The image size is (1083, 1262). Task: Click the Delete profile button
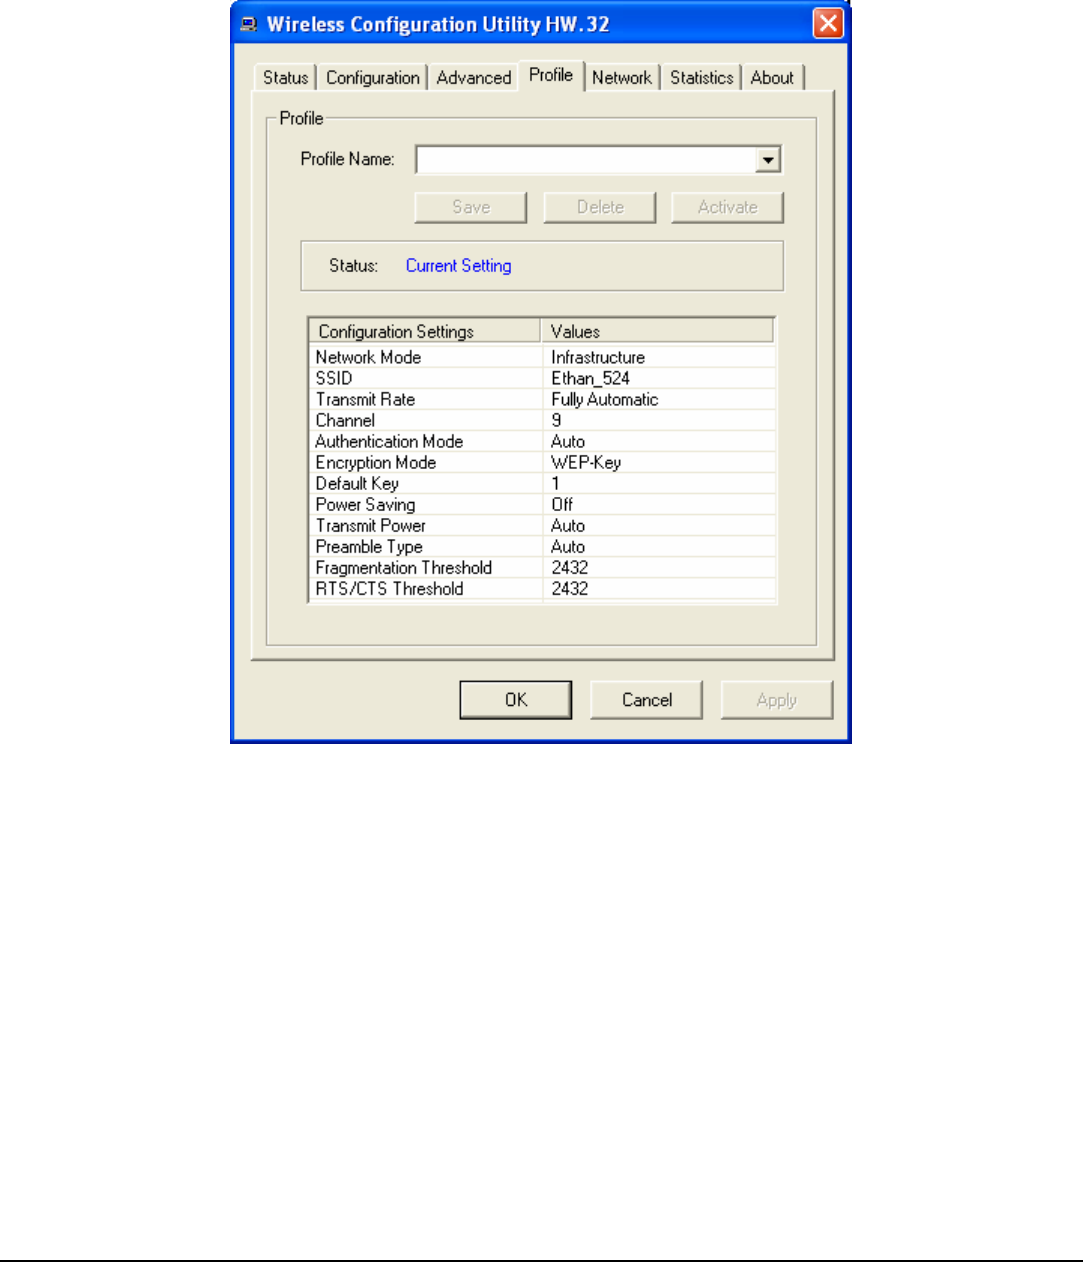click(600, 207)
